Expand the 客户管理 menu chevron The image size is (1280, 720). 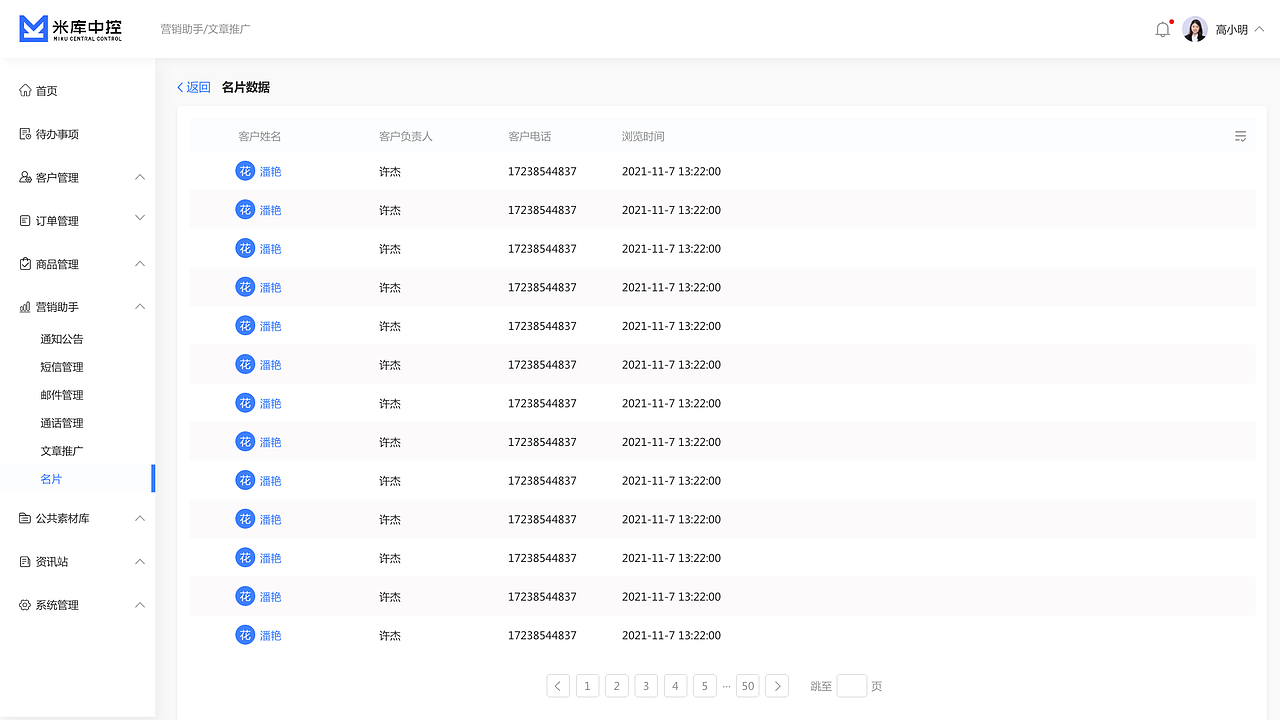(x=140, y=177)
